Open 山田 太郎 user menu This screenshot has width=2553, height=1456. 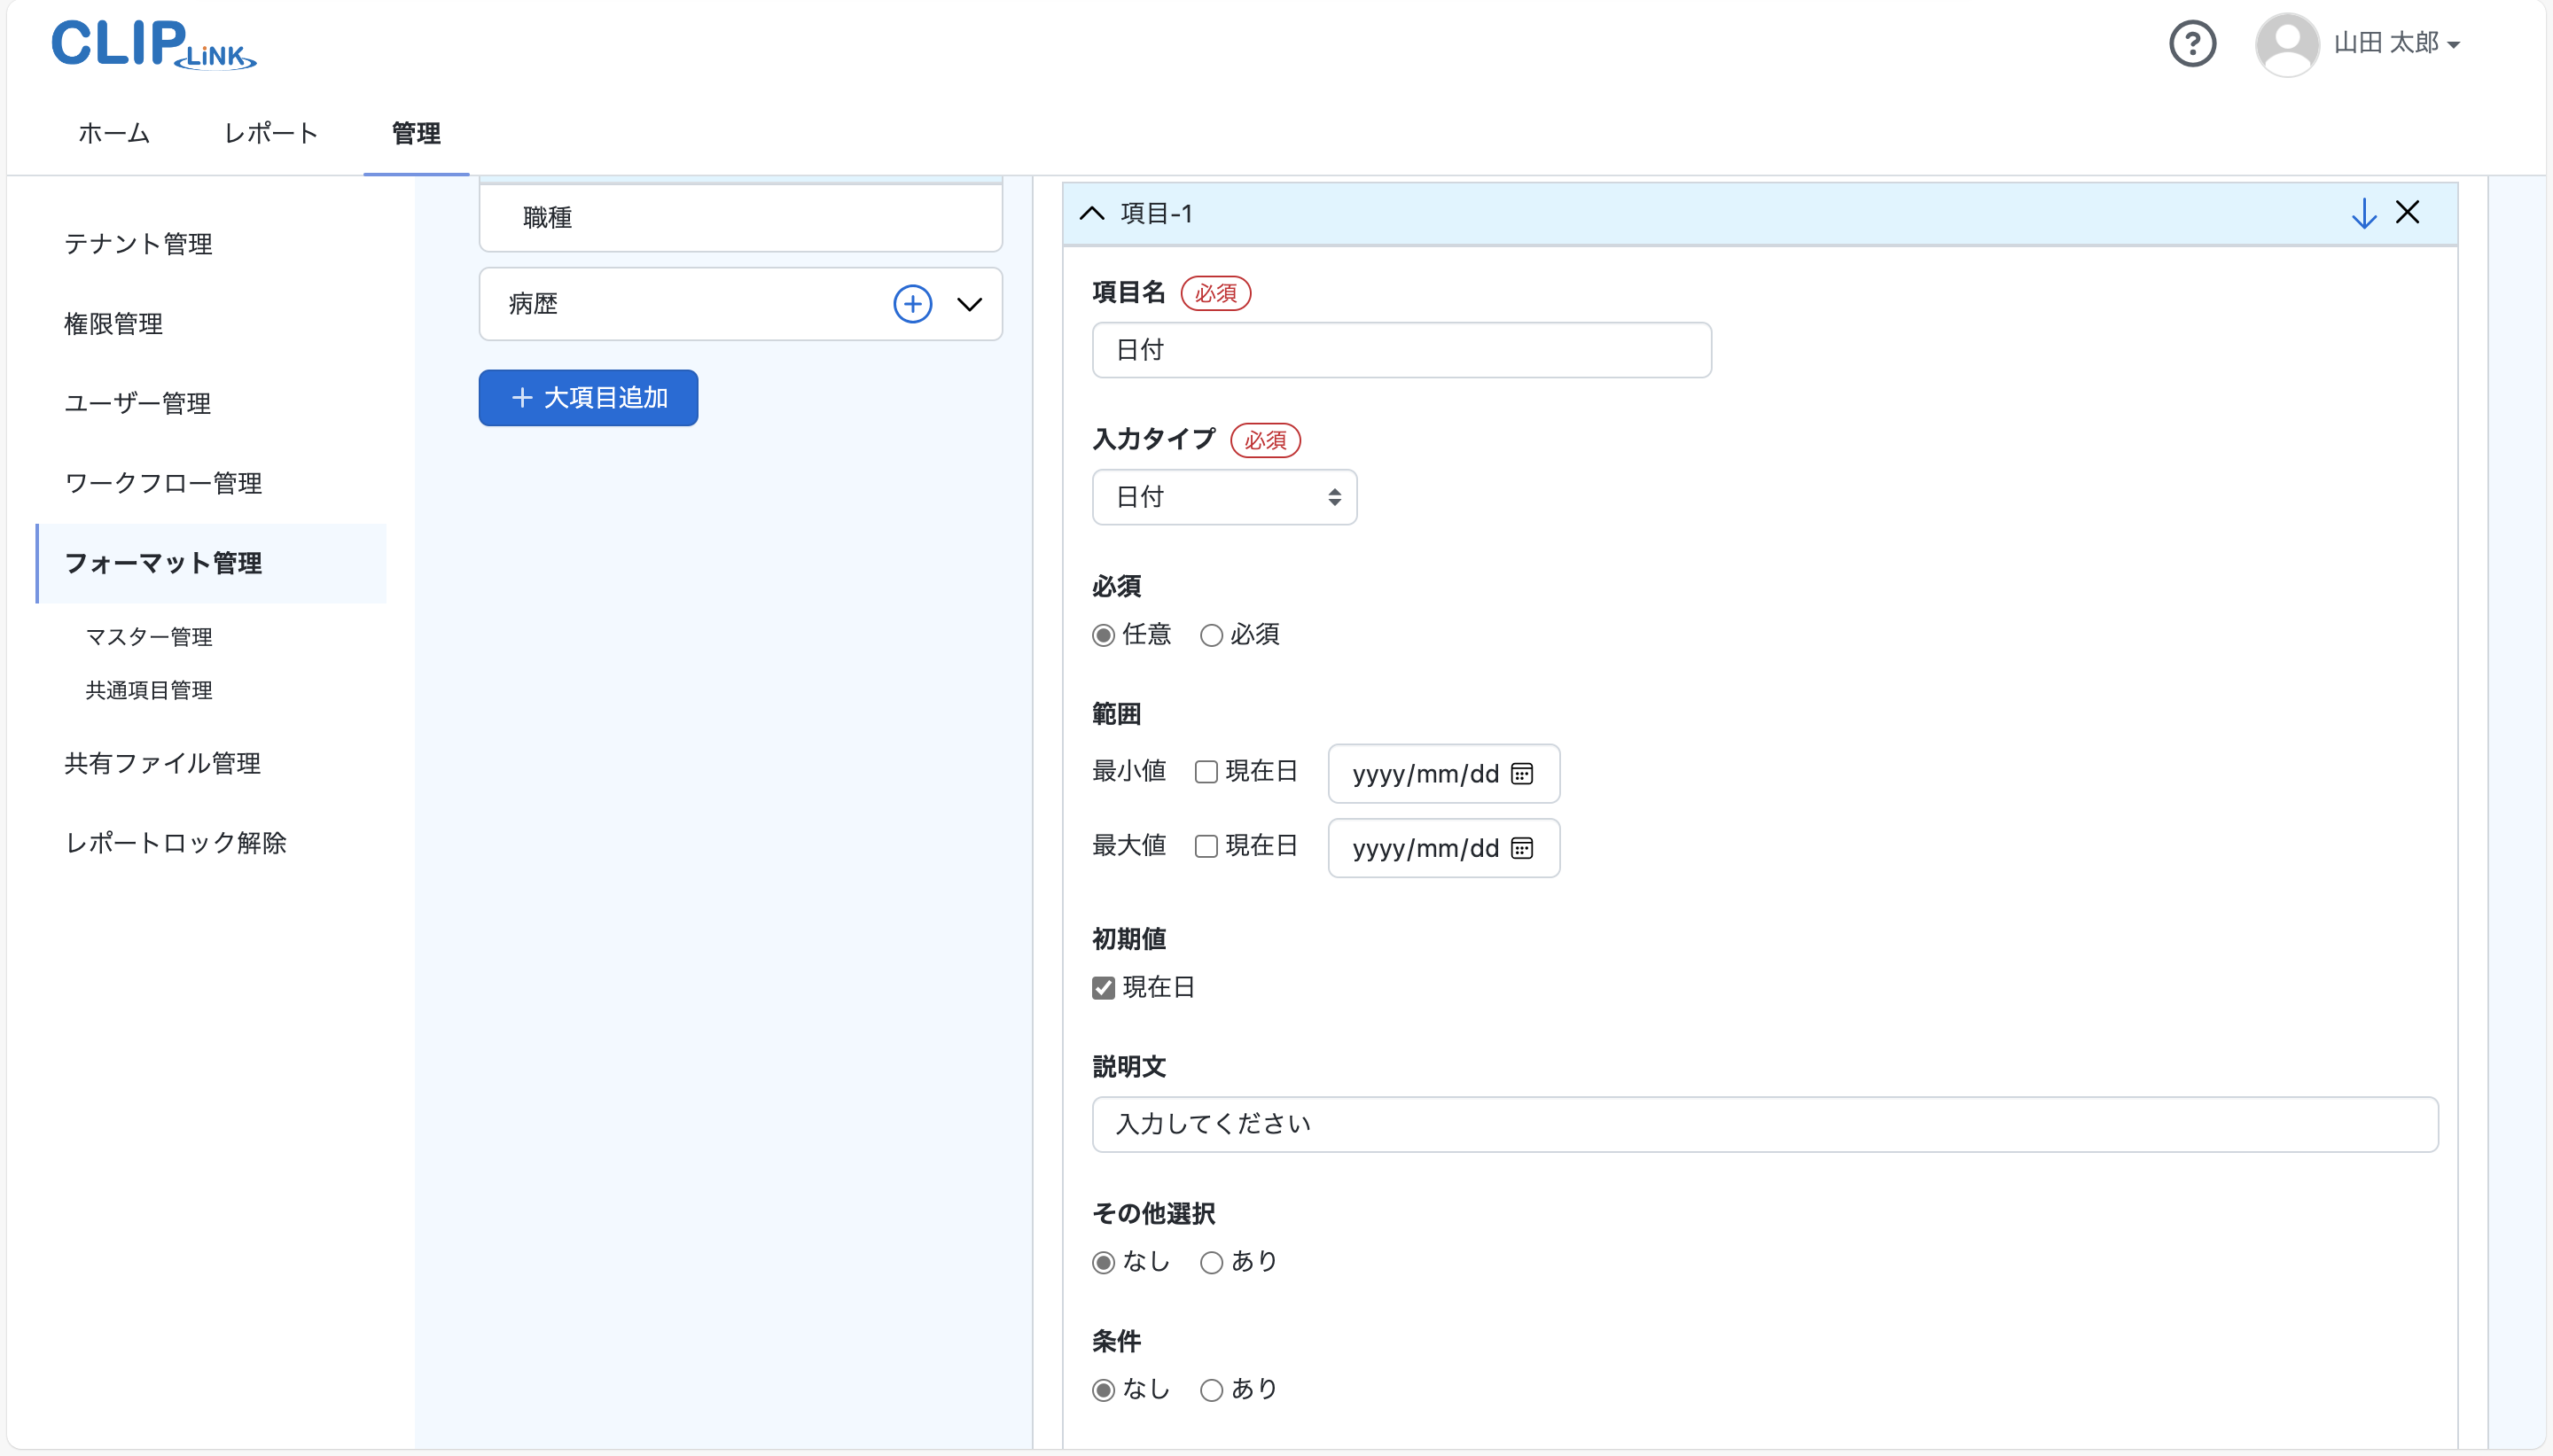pyautogui.click(x=2396, y=44)
